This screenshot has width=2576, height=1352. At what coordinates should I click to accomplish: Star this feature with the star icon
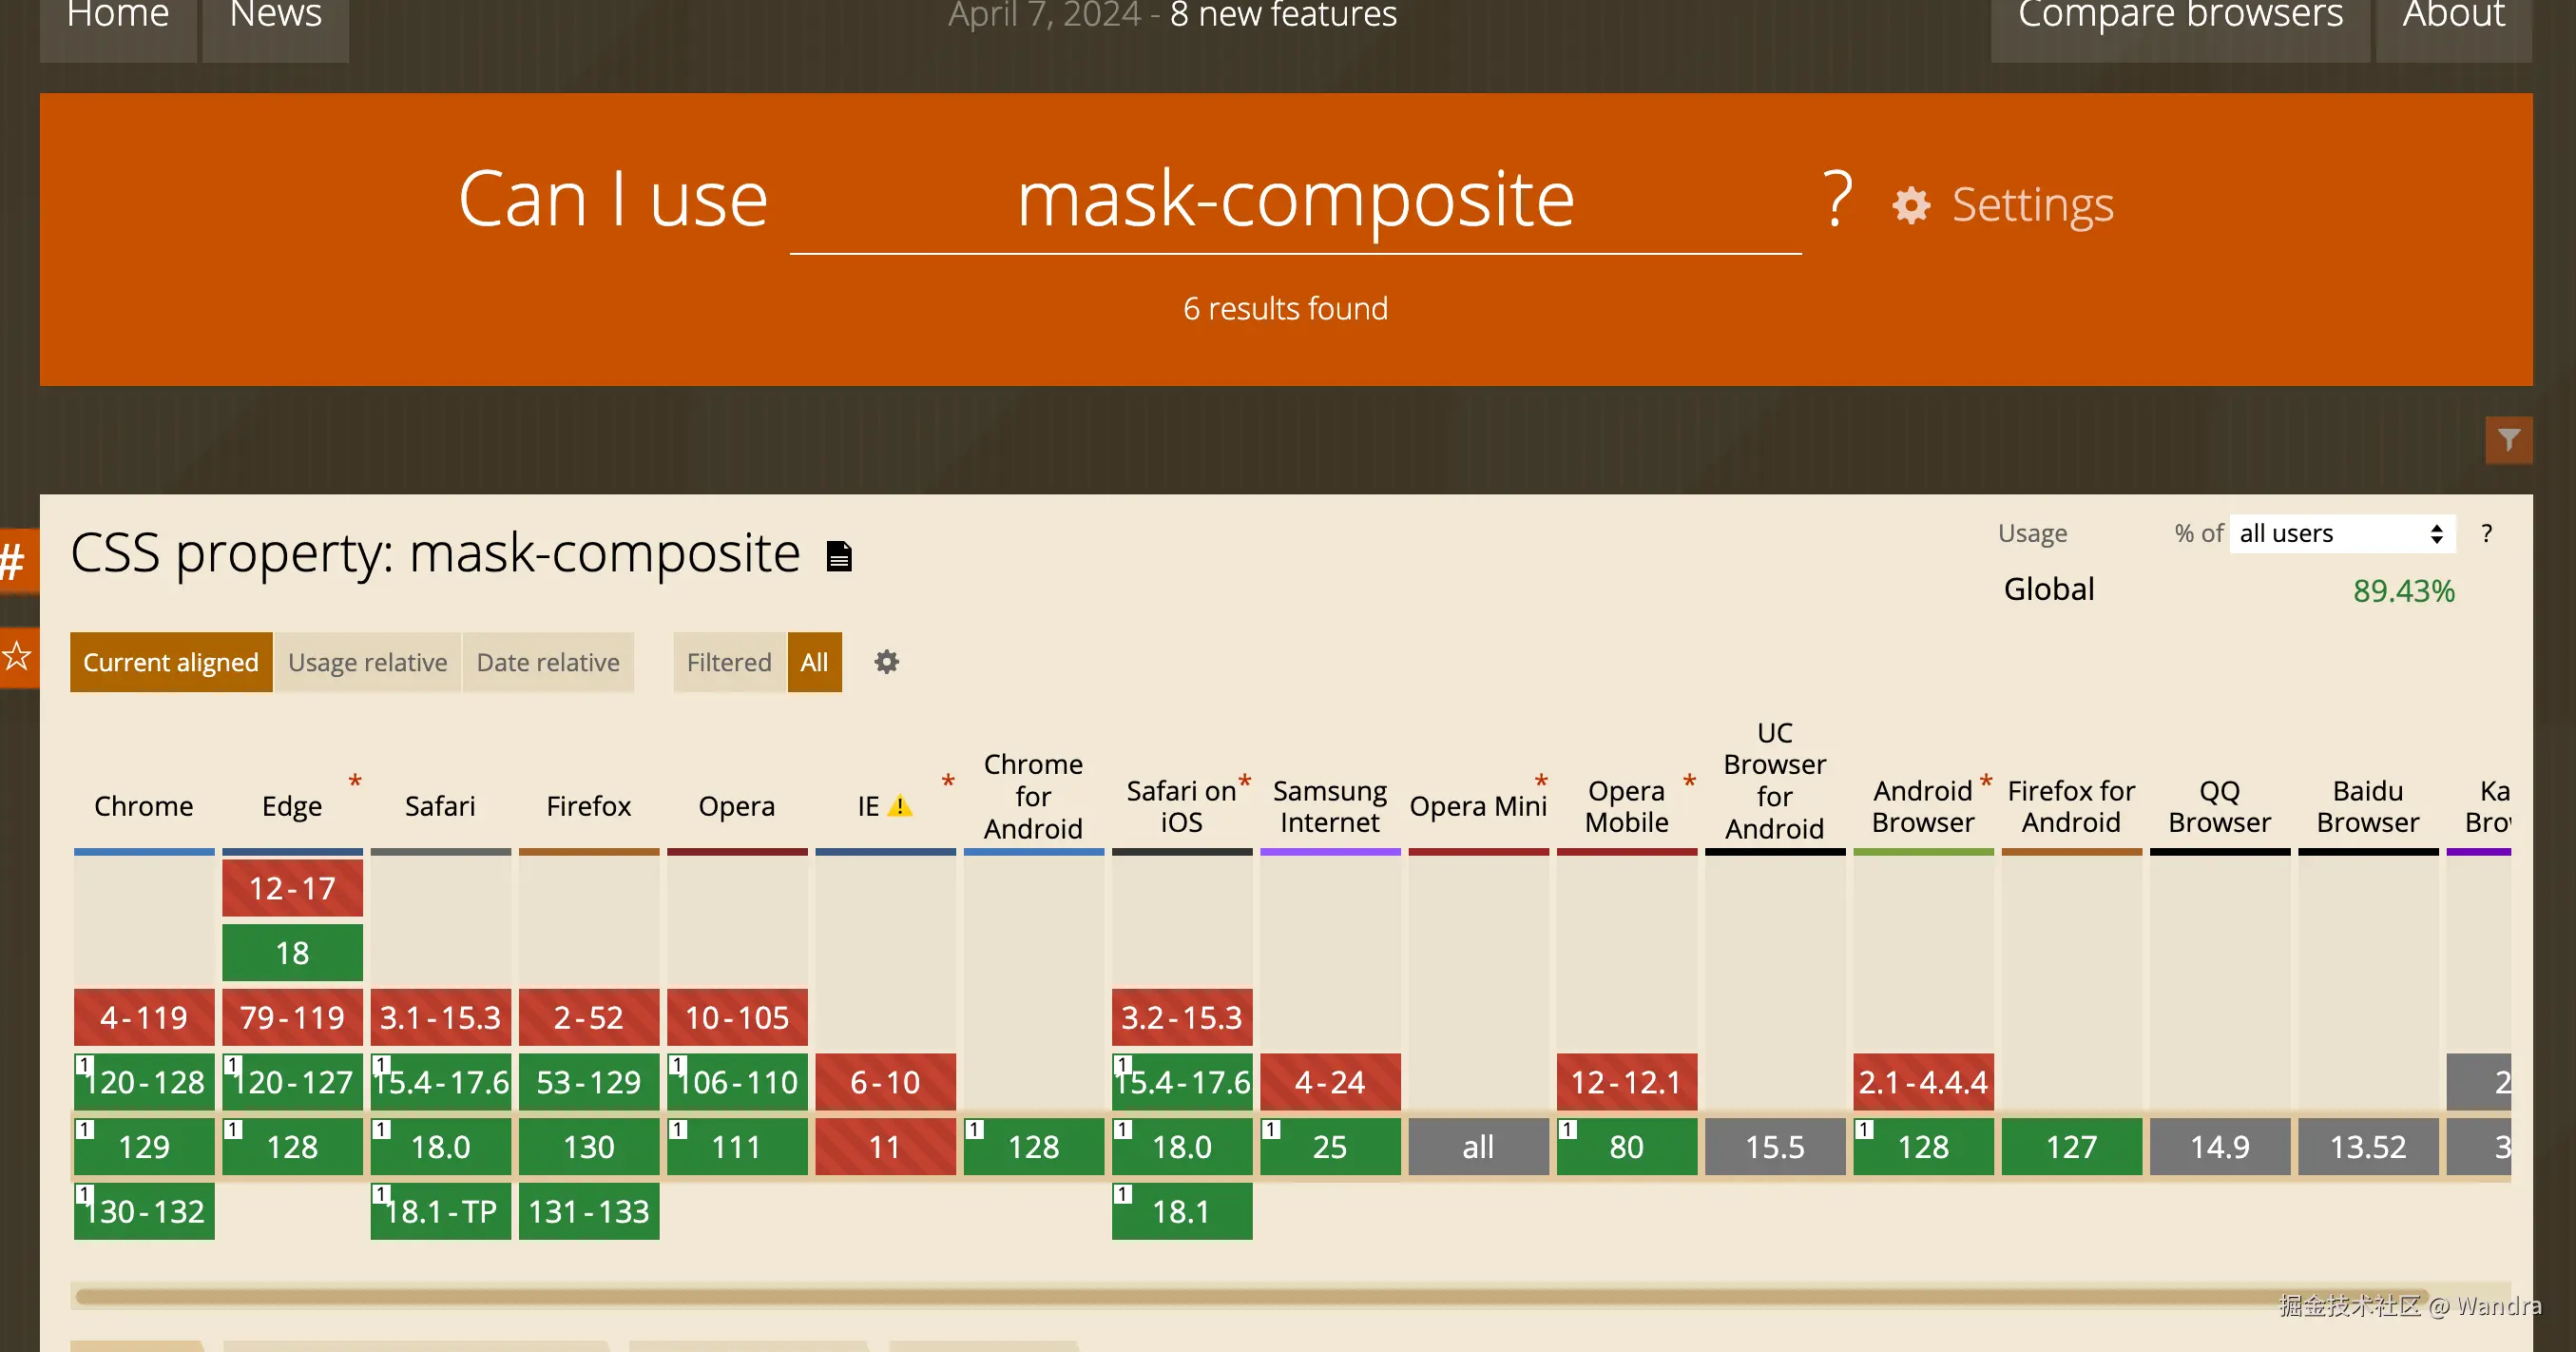16,657
